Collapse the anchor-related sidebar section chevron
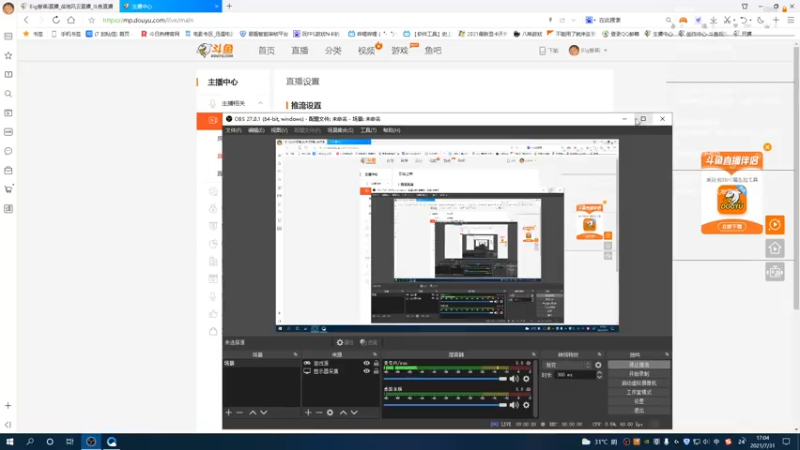800x450 pixels. point(260,103)
